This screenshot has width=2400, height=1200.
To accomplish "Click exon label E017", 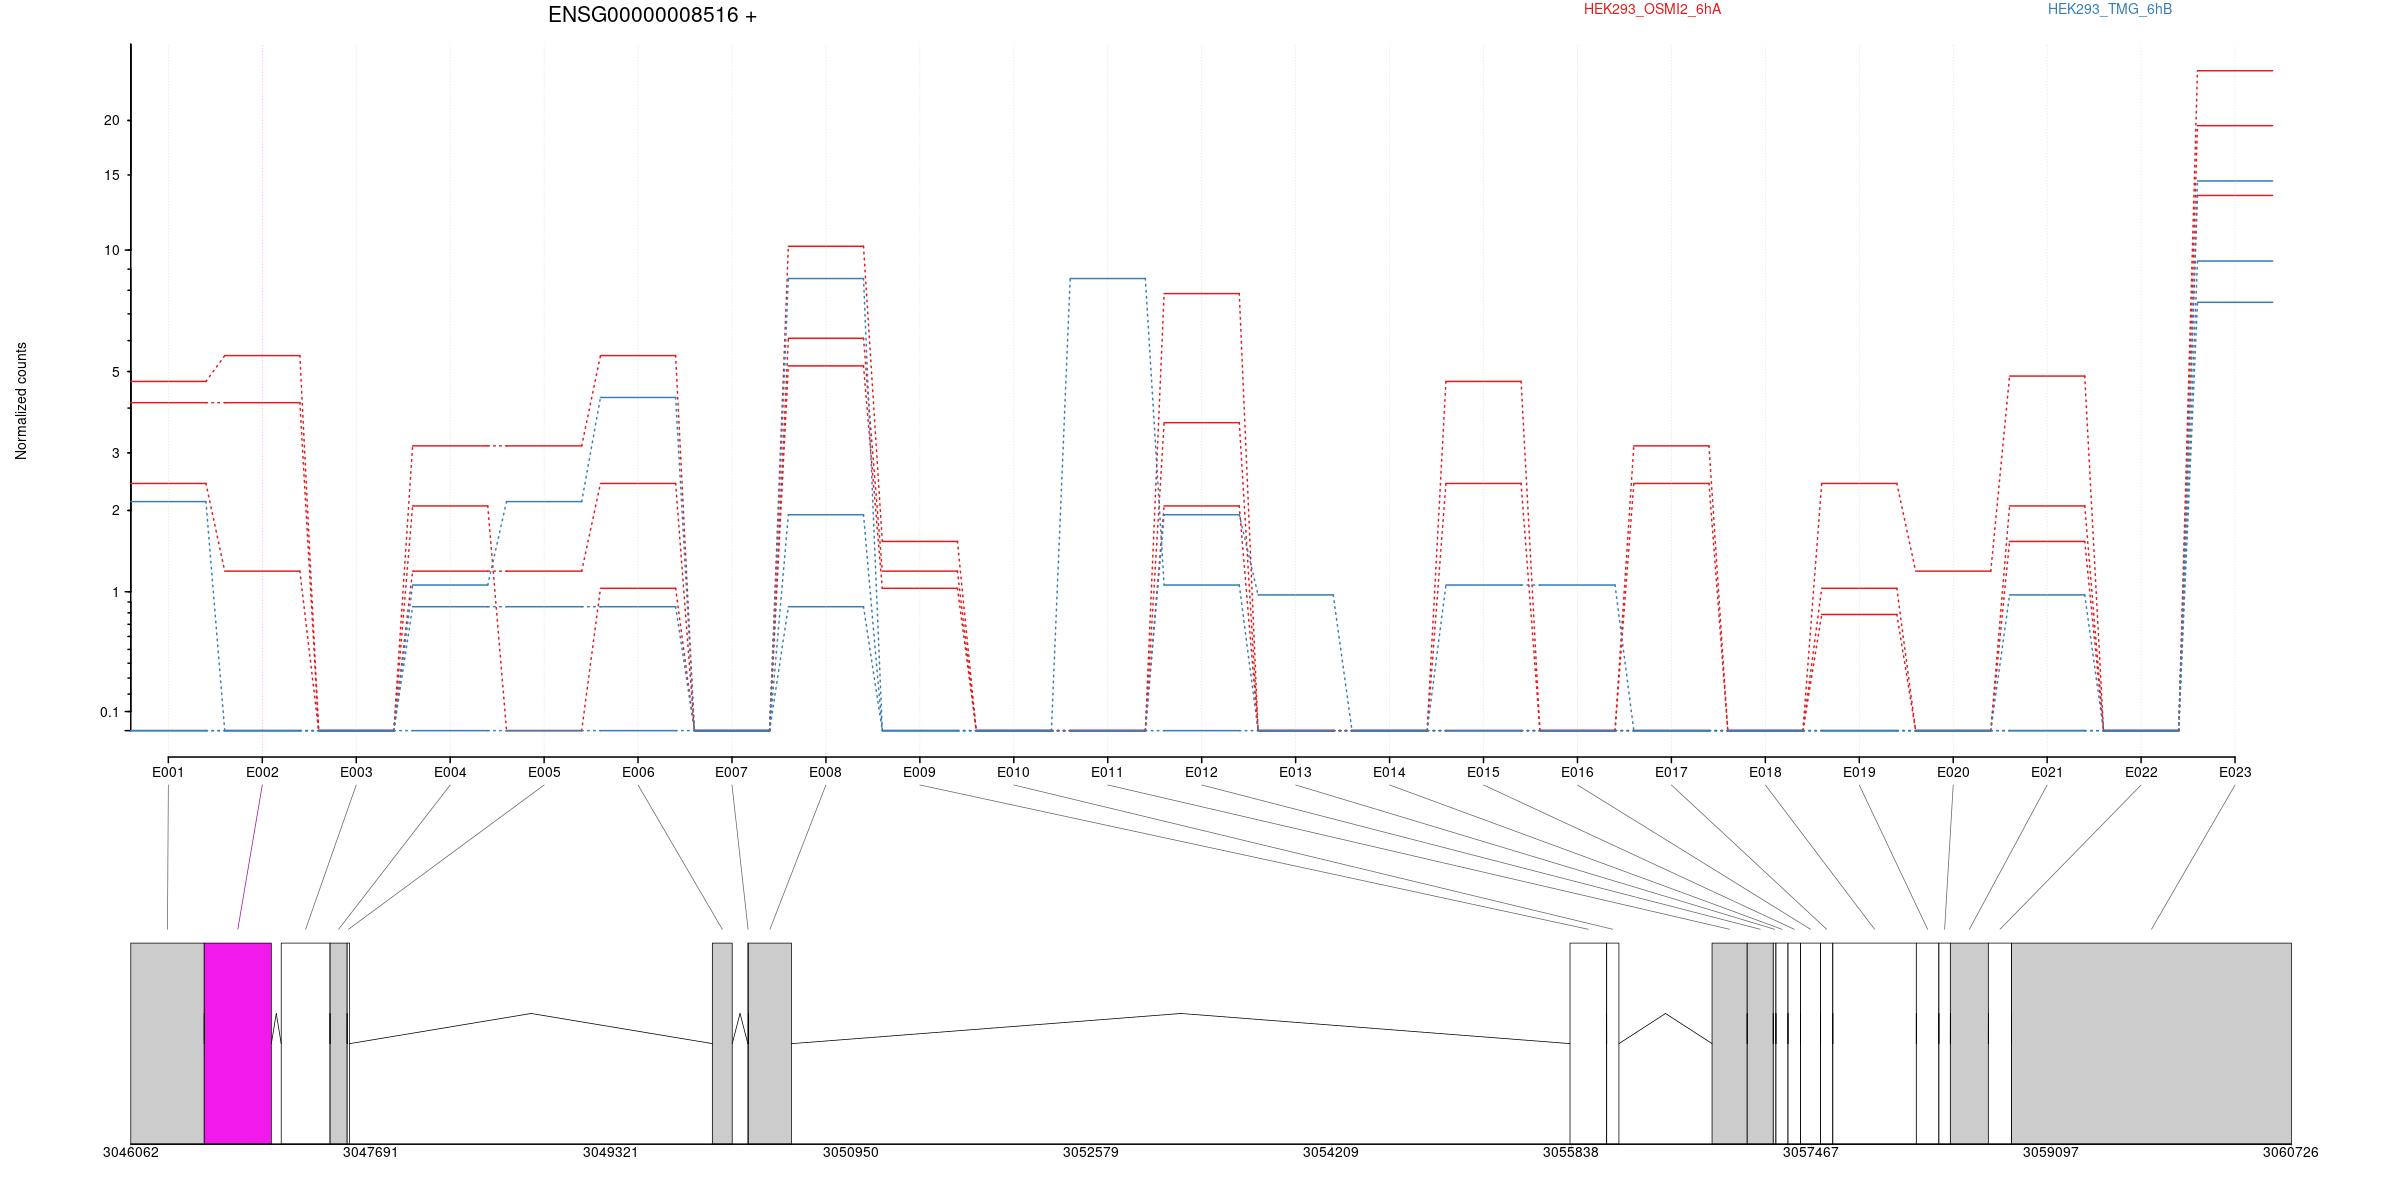I will tap(1671, 772).
